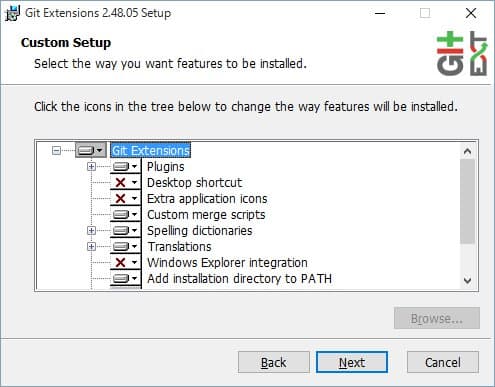Viewport: 495px width, 387px height.
Task: Select Add installation directory to PATH label
Action: (239, 279)
